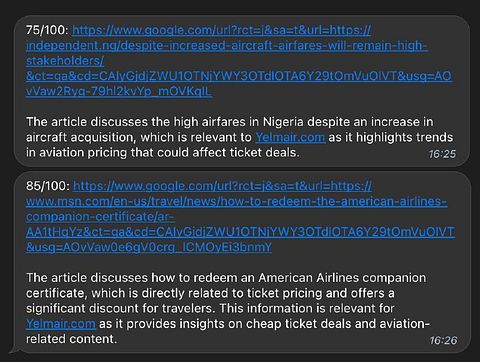Image resolution: width=480 pixels, height=362 pixels.
Task: Click the 'companion-certificate/ar-' link segment
Action: [100, 217]
